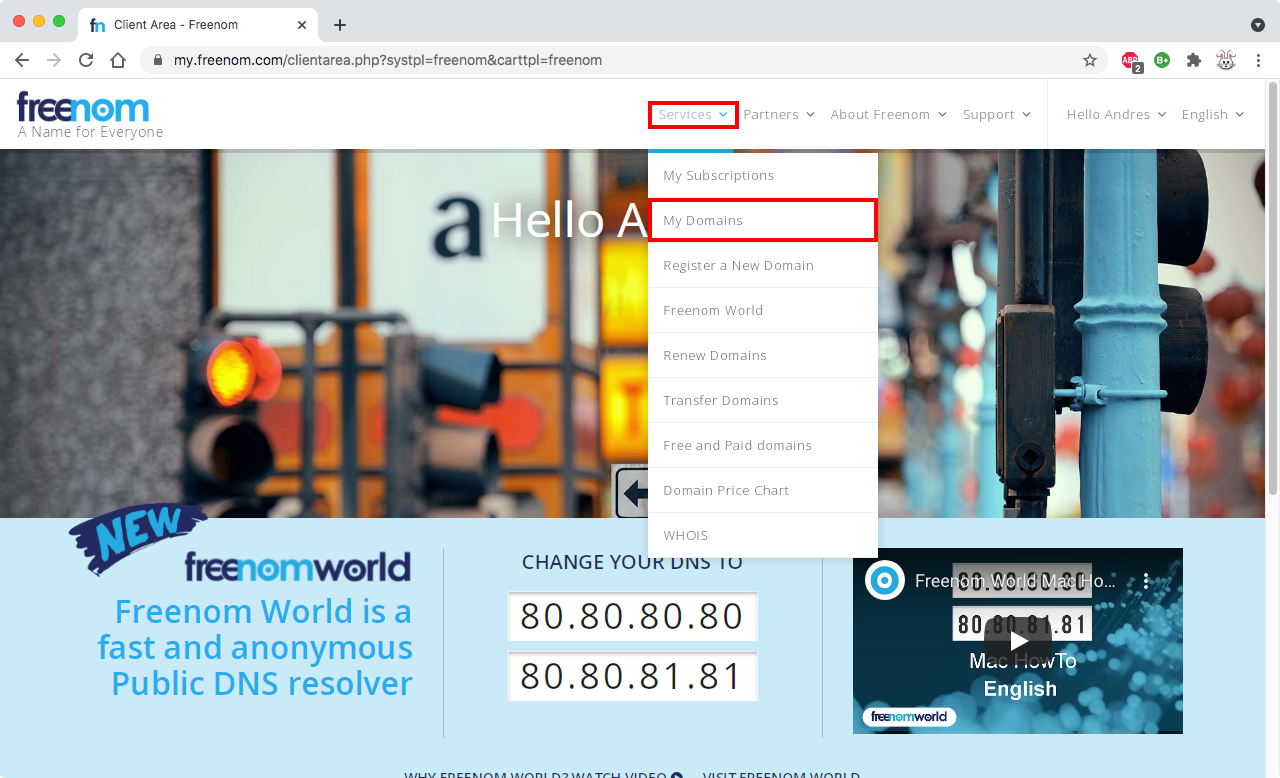This screenshot has width=1280, height=778.
Task: Expand the Hello Andres account menu
Action: coord(1116,115)
